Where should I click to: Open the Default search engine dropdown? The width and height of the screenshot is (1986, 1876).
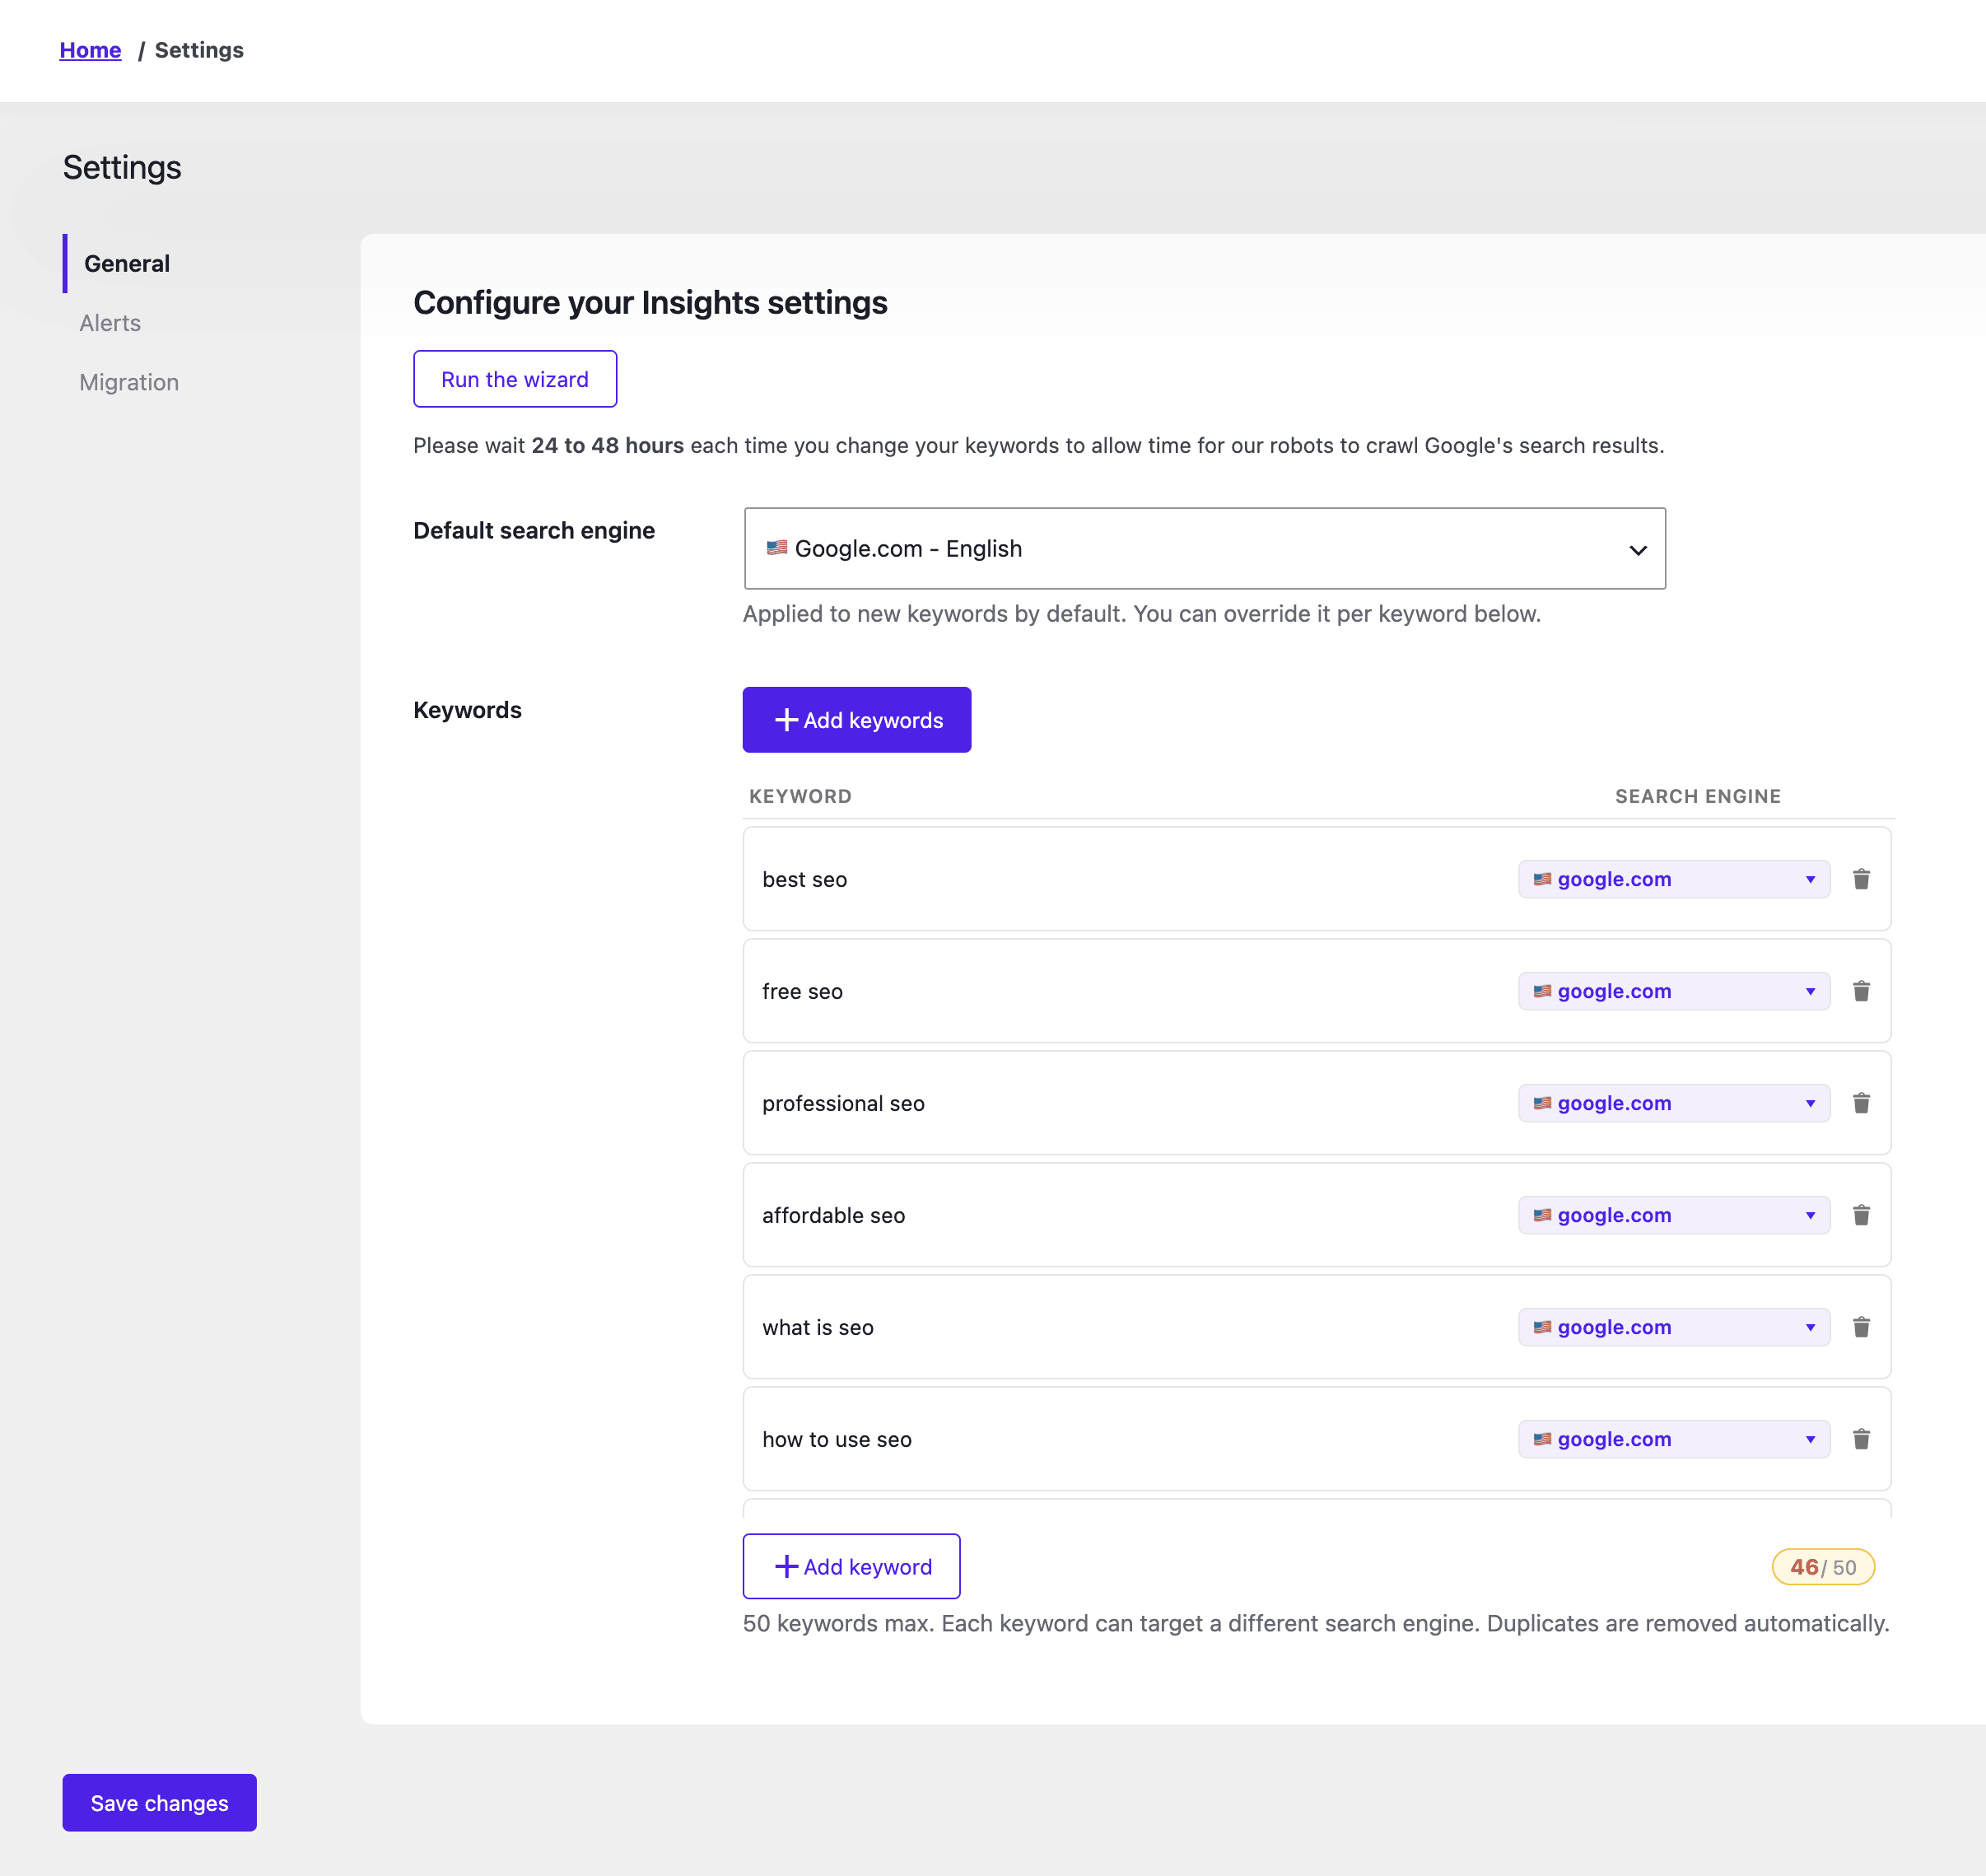1204,549
